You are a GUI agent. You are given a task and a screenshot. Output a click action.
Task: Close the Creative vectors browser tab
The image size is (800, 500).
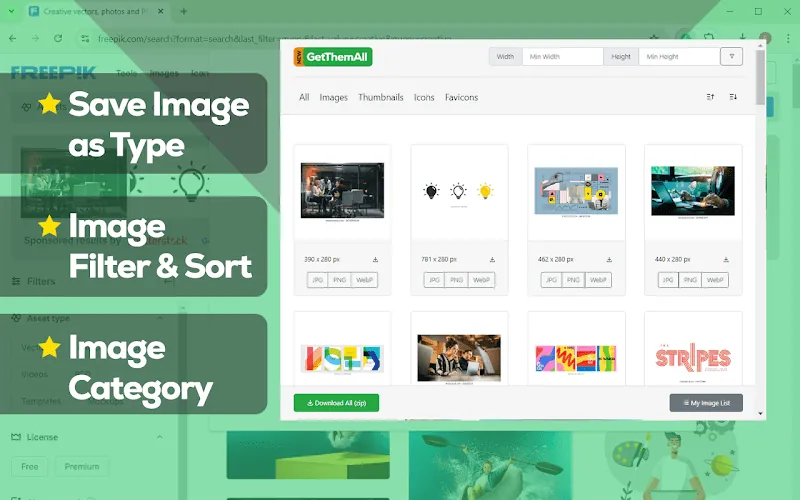160,11
